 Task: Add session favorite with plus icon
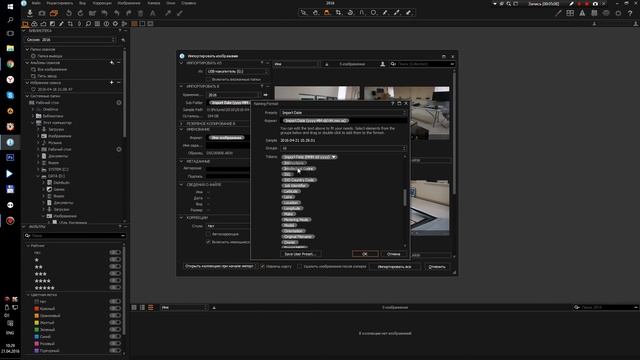(x=112, y=82)
